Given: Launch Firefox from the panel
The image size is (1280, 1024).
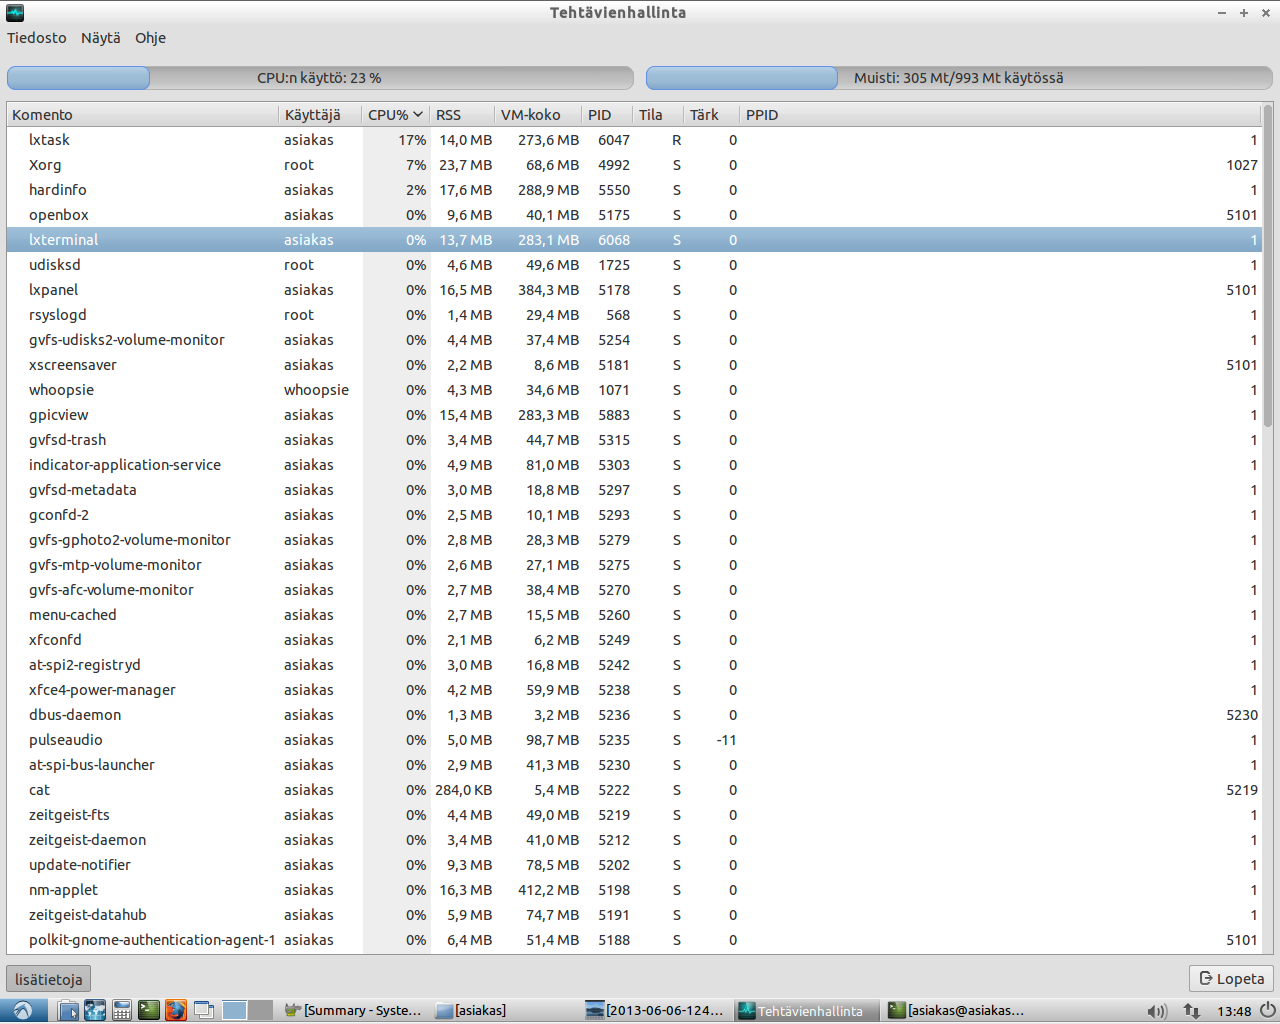Looking at the screenshot, I should point(176,1010).
